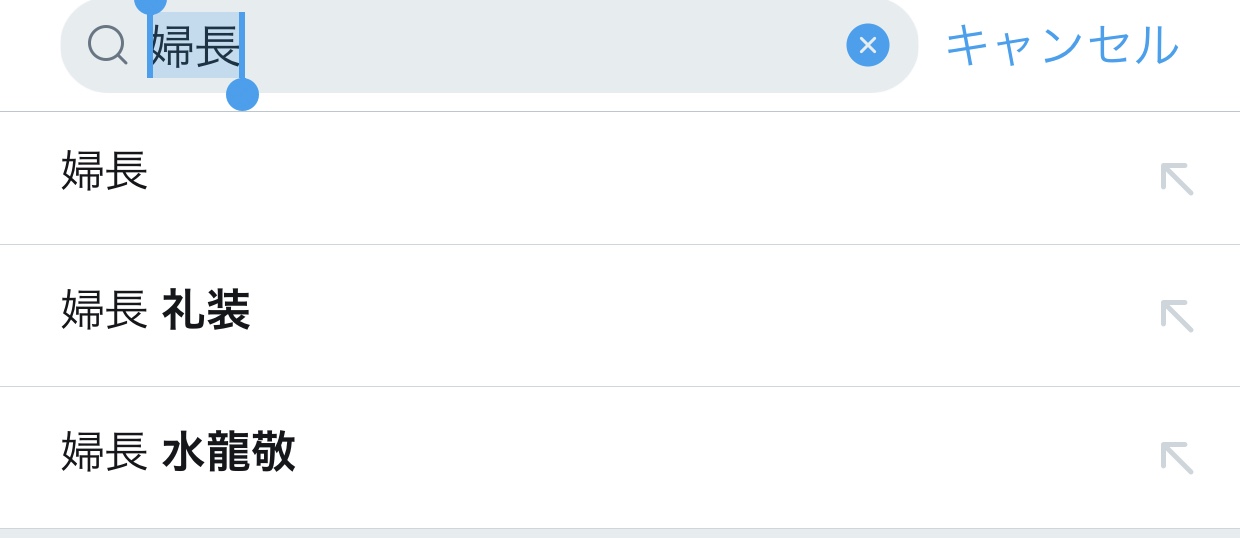Viewport: 1240px width, 538px height.
Task: Tap the gray area below the suggestions
Action: coord(620,533)
